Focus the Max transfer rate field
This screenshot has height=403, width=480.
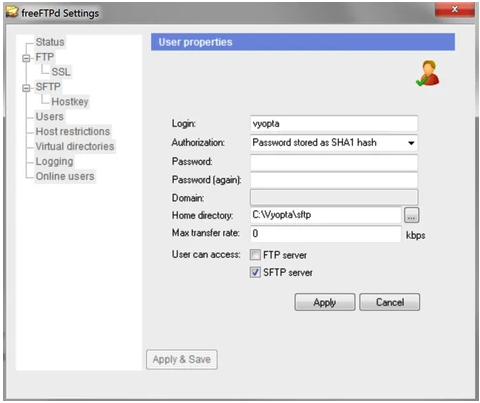click(326, 233)
